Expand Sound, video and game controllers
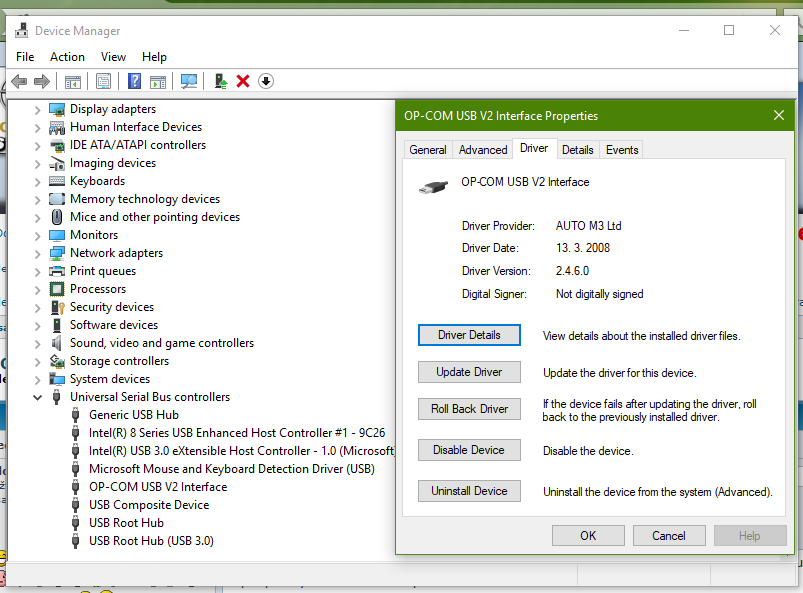803x593 pixels. pos(38,343)
